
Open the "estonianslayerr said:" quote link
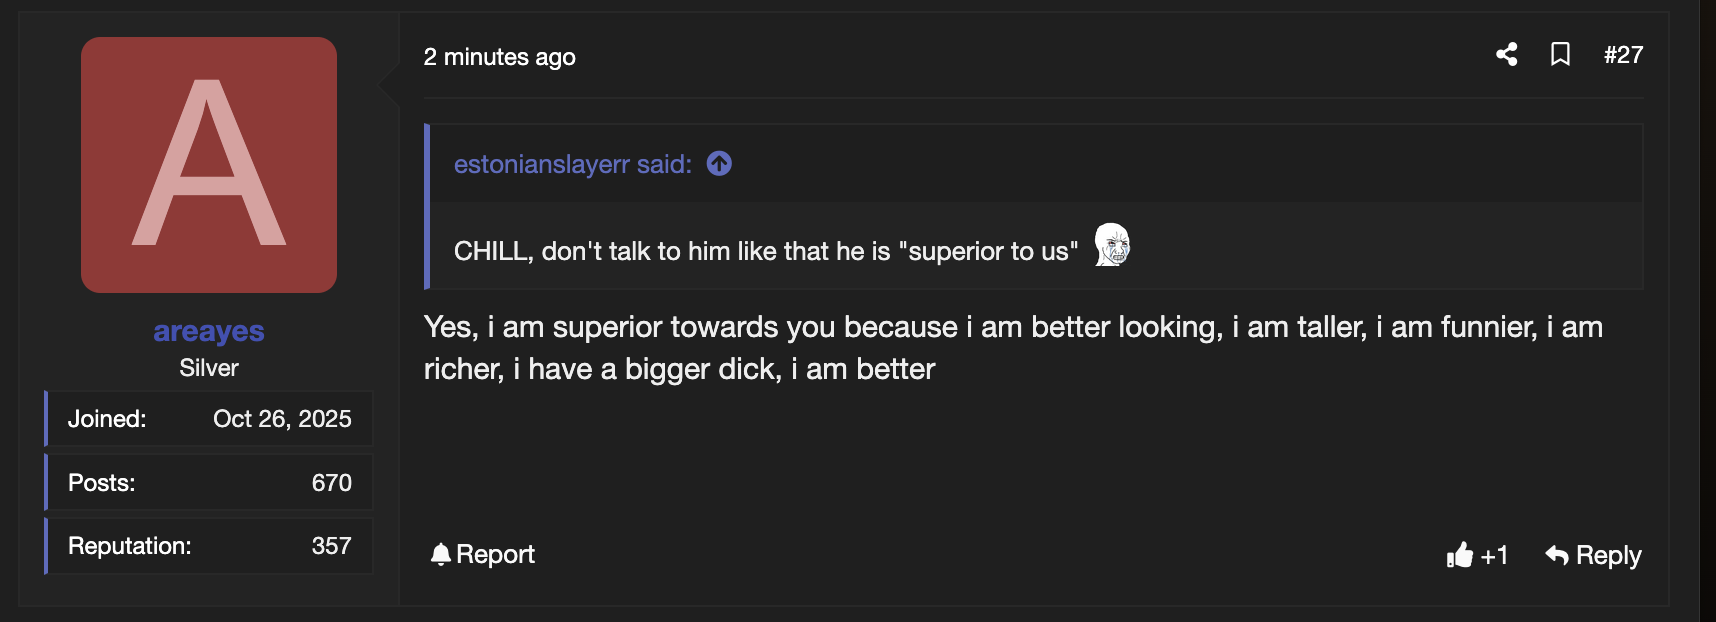tap(572, 164)
